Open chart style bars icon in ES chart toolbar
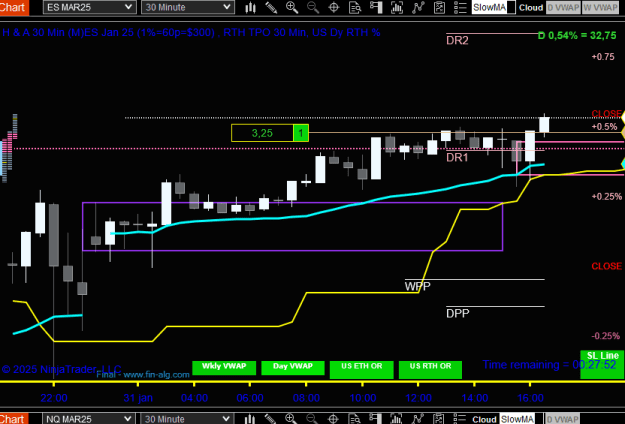Image resolution: width=625 pixels, height=424 pixels. [250, 8]
